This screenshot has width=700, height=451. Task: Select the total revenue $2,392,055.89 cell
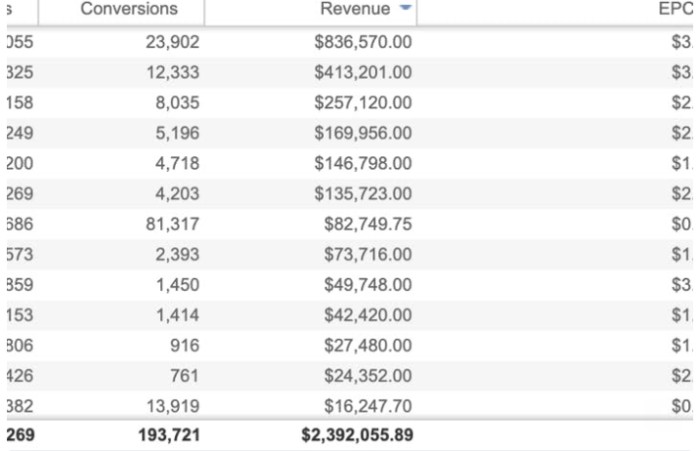[x=357, y=435]
